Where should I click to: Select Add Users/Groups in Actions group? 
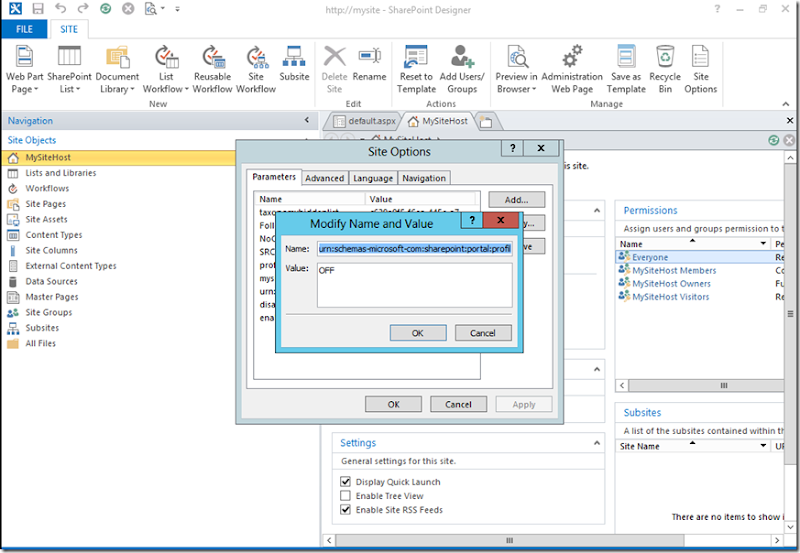pyautogui.click(x=462, y=69)
